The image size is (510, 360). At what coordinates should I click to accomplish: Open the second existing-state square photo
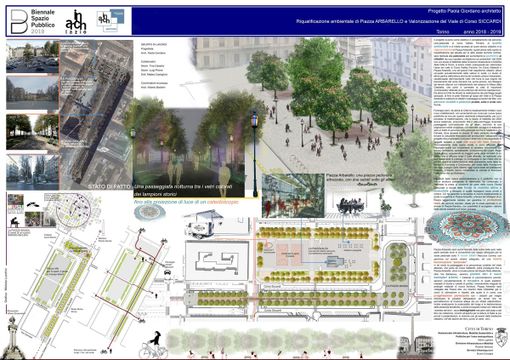32,93
